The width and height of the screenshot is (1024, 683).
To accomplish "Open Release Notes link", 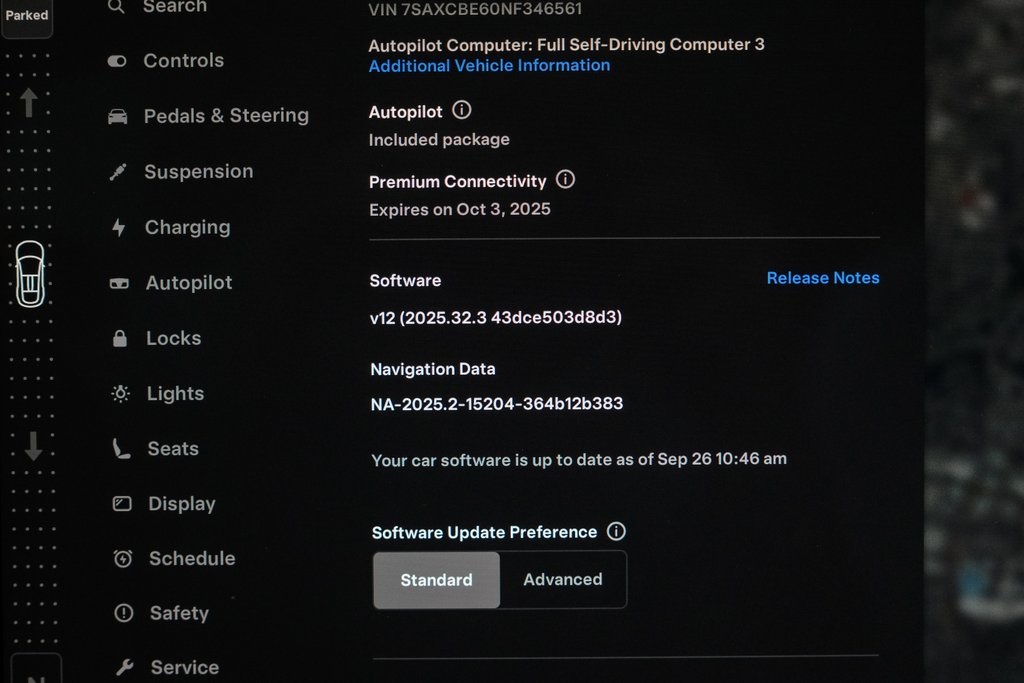I will point(823,278).
